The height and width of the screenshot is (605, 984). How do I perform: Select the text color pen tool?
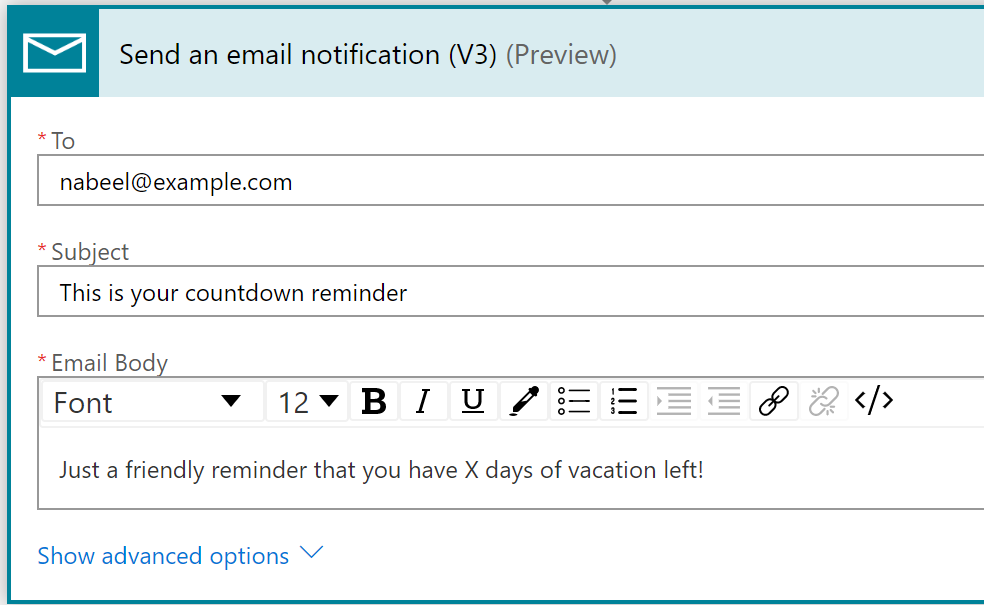(523, 400)
